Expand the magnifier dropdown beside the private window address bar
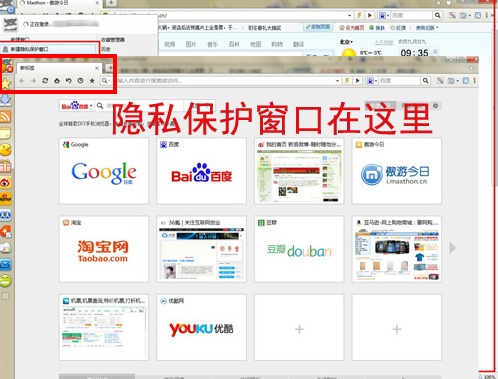The width and height of the screenshot is (498, 379). pos(105,81)
